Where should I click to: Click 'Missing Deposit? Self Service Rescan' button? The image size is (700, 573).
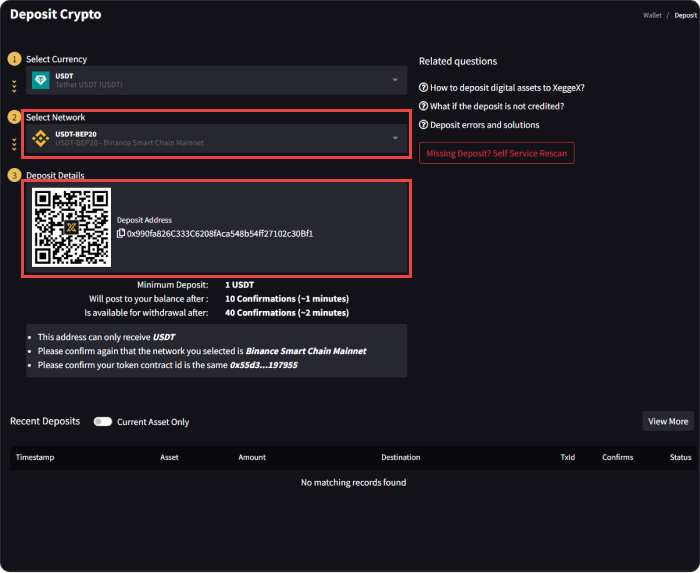[x=496, y=153]
